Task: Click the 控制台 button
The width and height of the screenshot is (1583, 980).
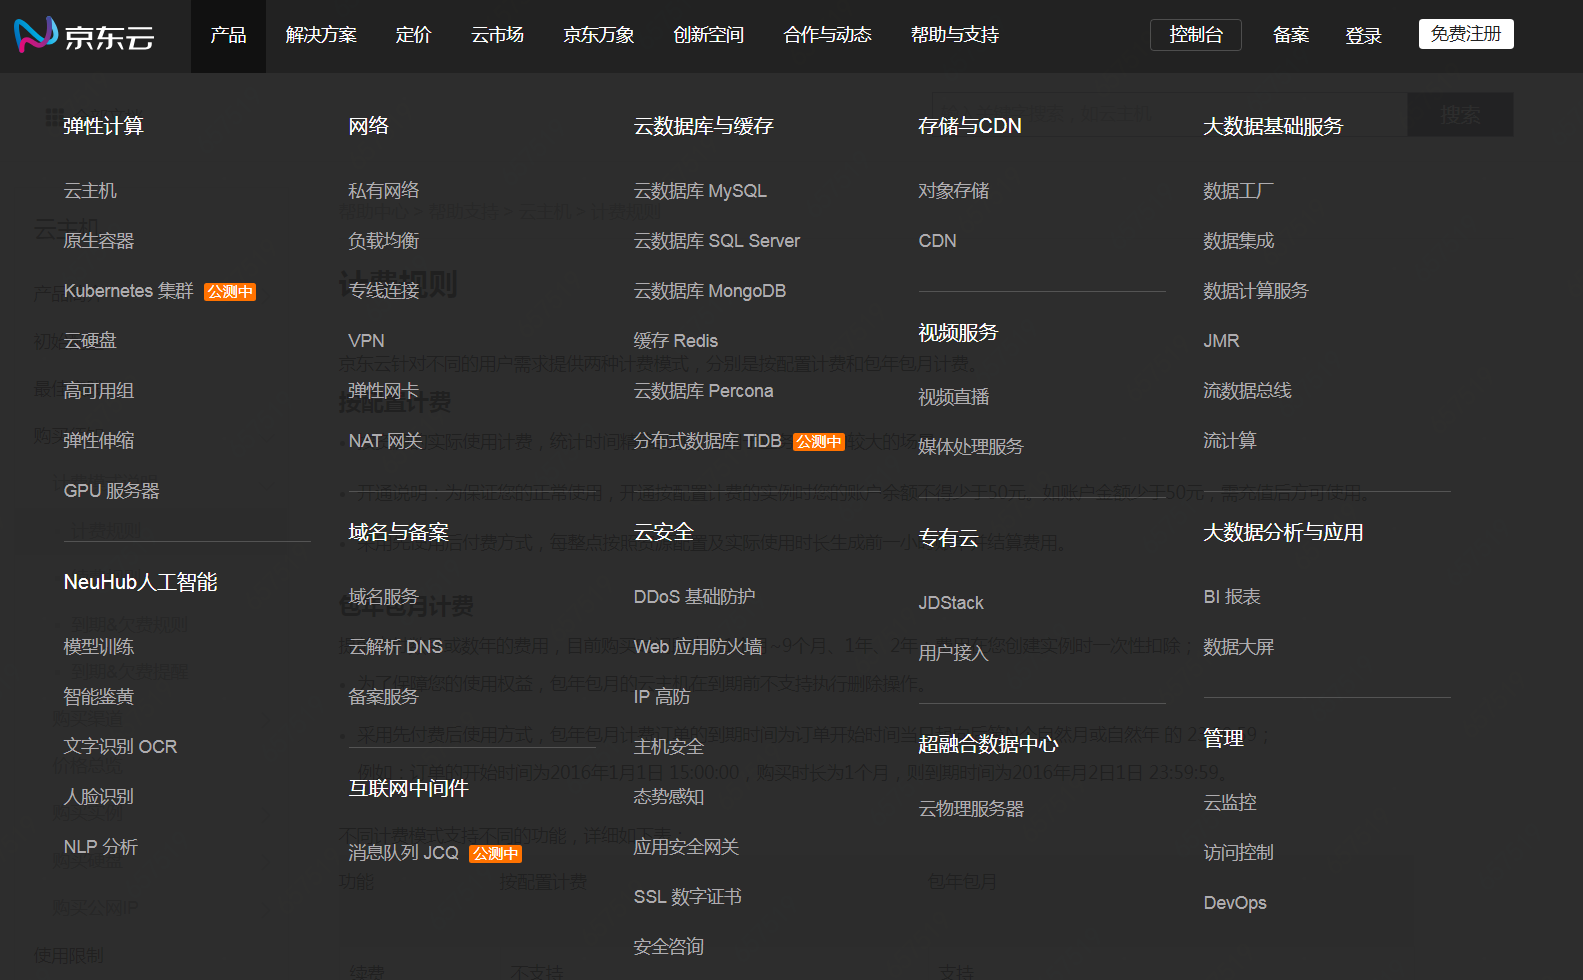Action: coord(1195,35)
